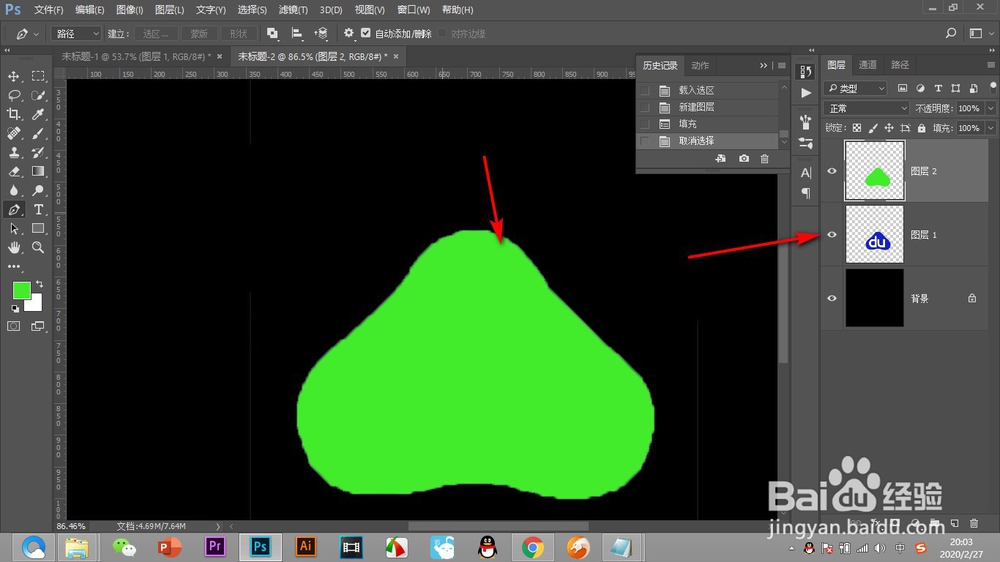Open the white background color swatch
Image resolution: width=1000 pixels, height=562 pixels.
pos(35,305)
